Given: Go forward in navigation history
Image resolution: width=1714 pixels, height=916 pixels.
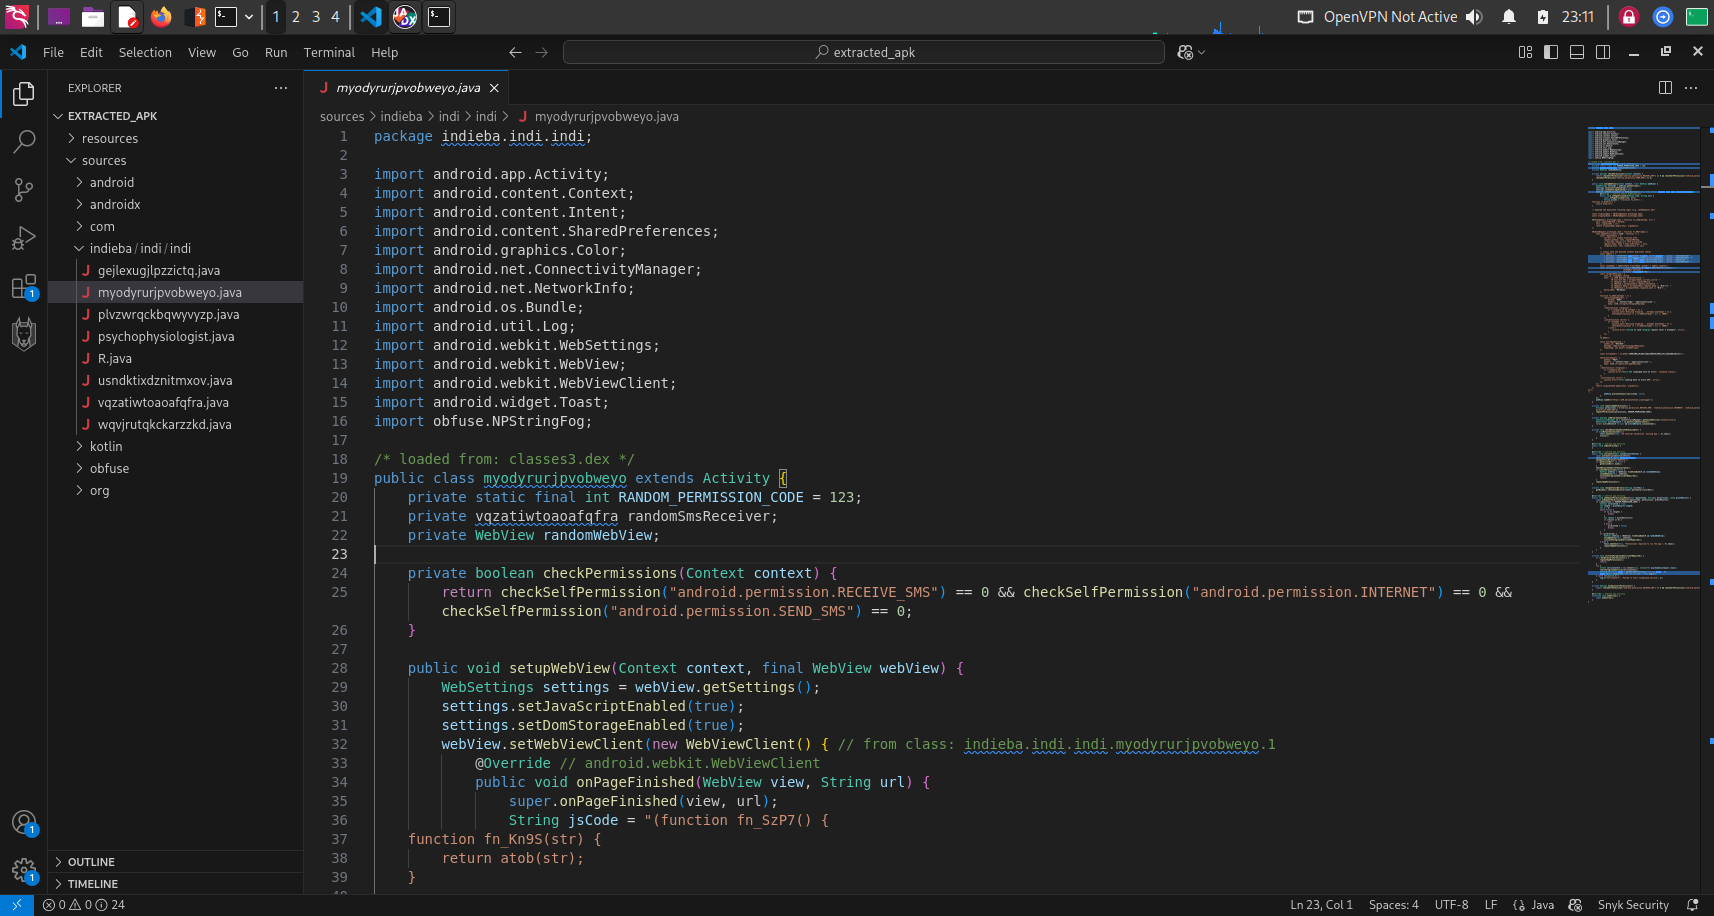Looking at the screenshot, I should (x=542, y=52).
